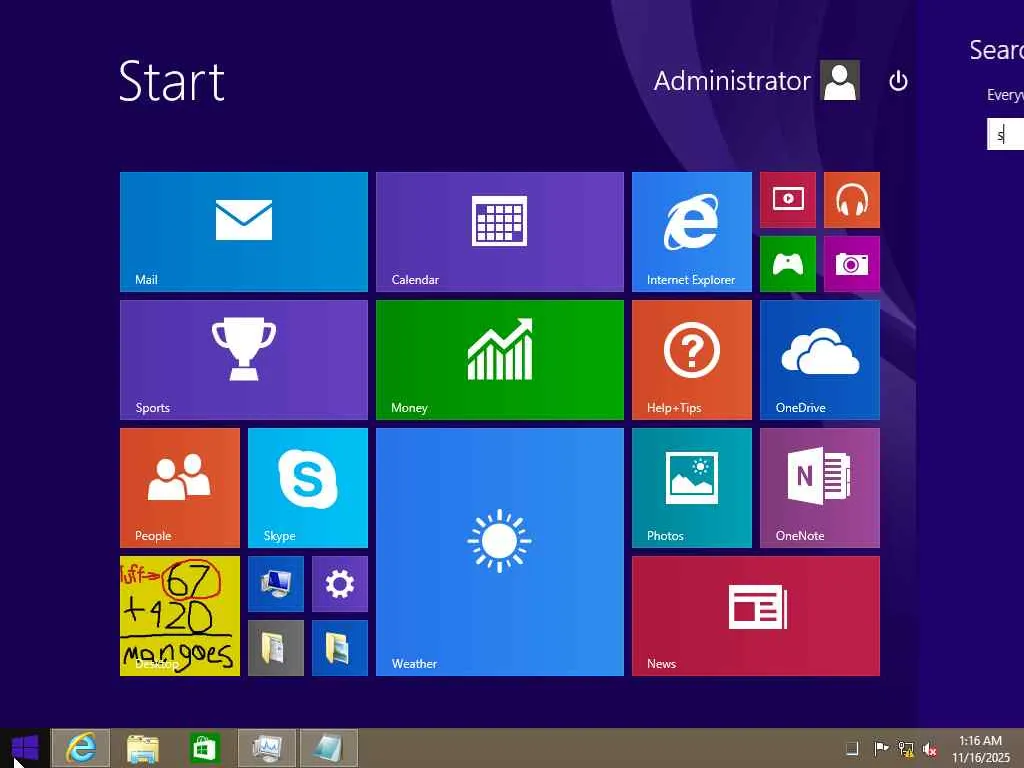Viewport: 1024px width, 768px height.
Task: Click the Administrator user name
Action: point(731,81)
